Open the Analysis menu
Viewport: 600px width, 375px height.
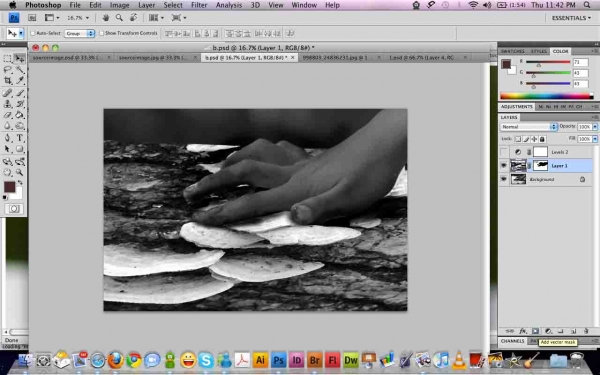point(229,5)
